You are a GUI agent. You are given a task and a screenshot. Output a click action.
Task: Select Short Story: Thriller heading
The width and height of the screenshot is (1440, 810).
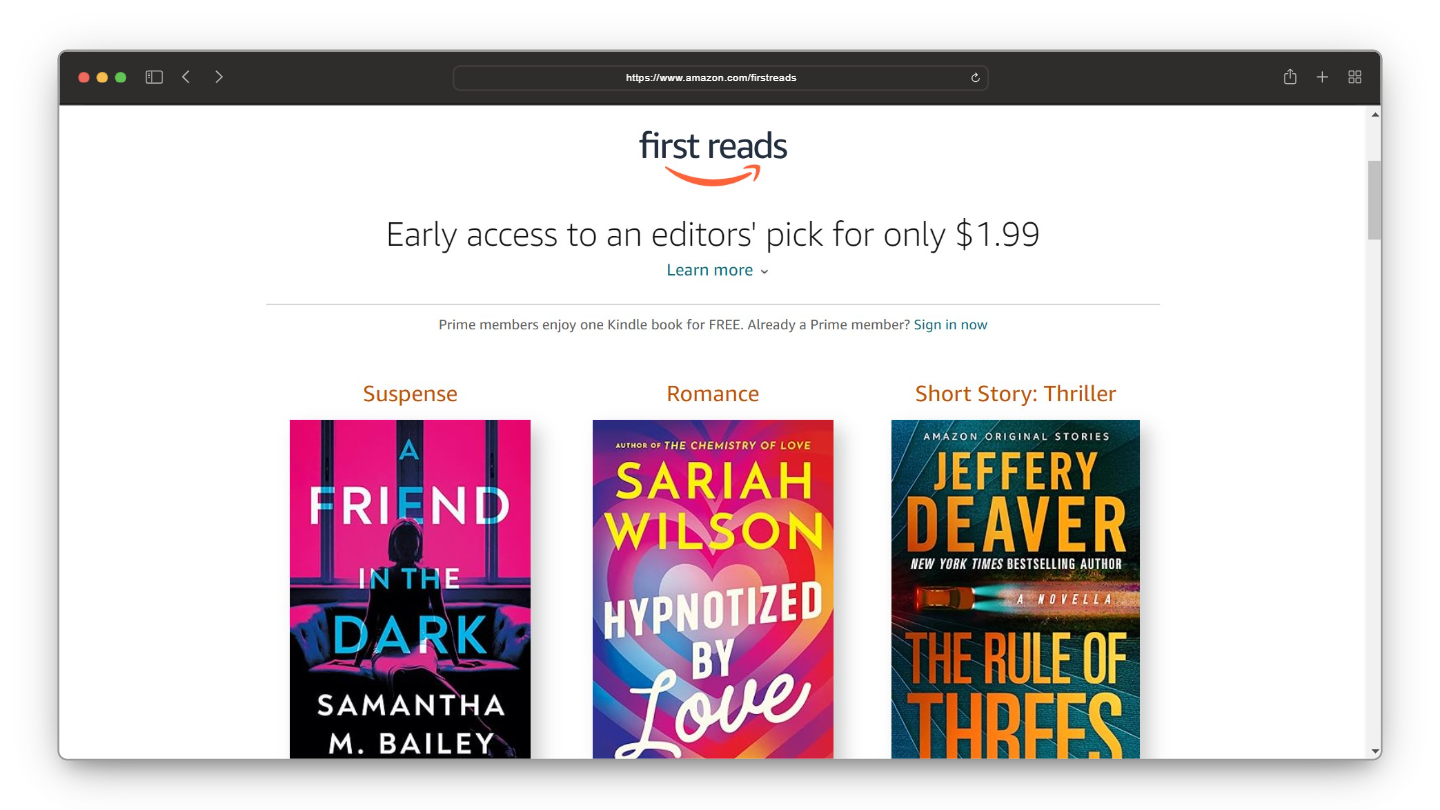(x=1015, y=394)
